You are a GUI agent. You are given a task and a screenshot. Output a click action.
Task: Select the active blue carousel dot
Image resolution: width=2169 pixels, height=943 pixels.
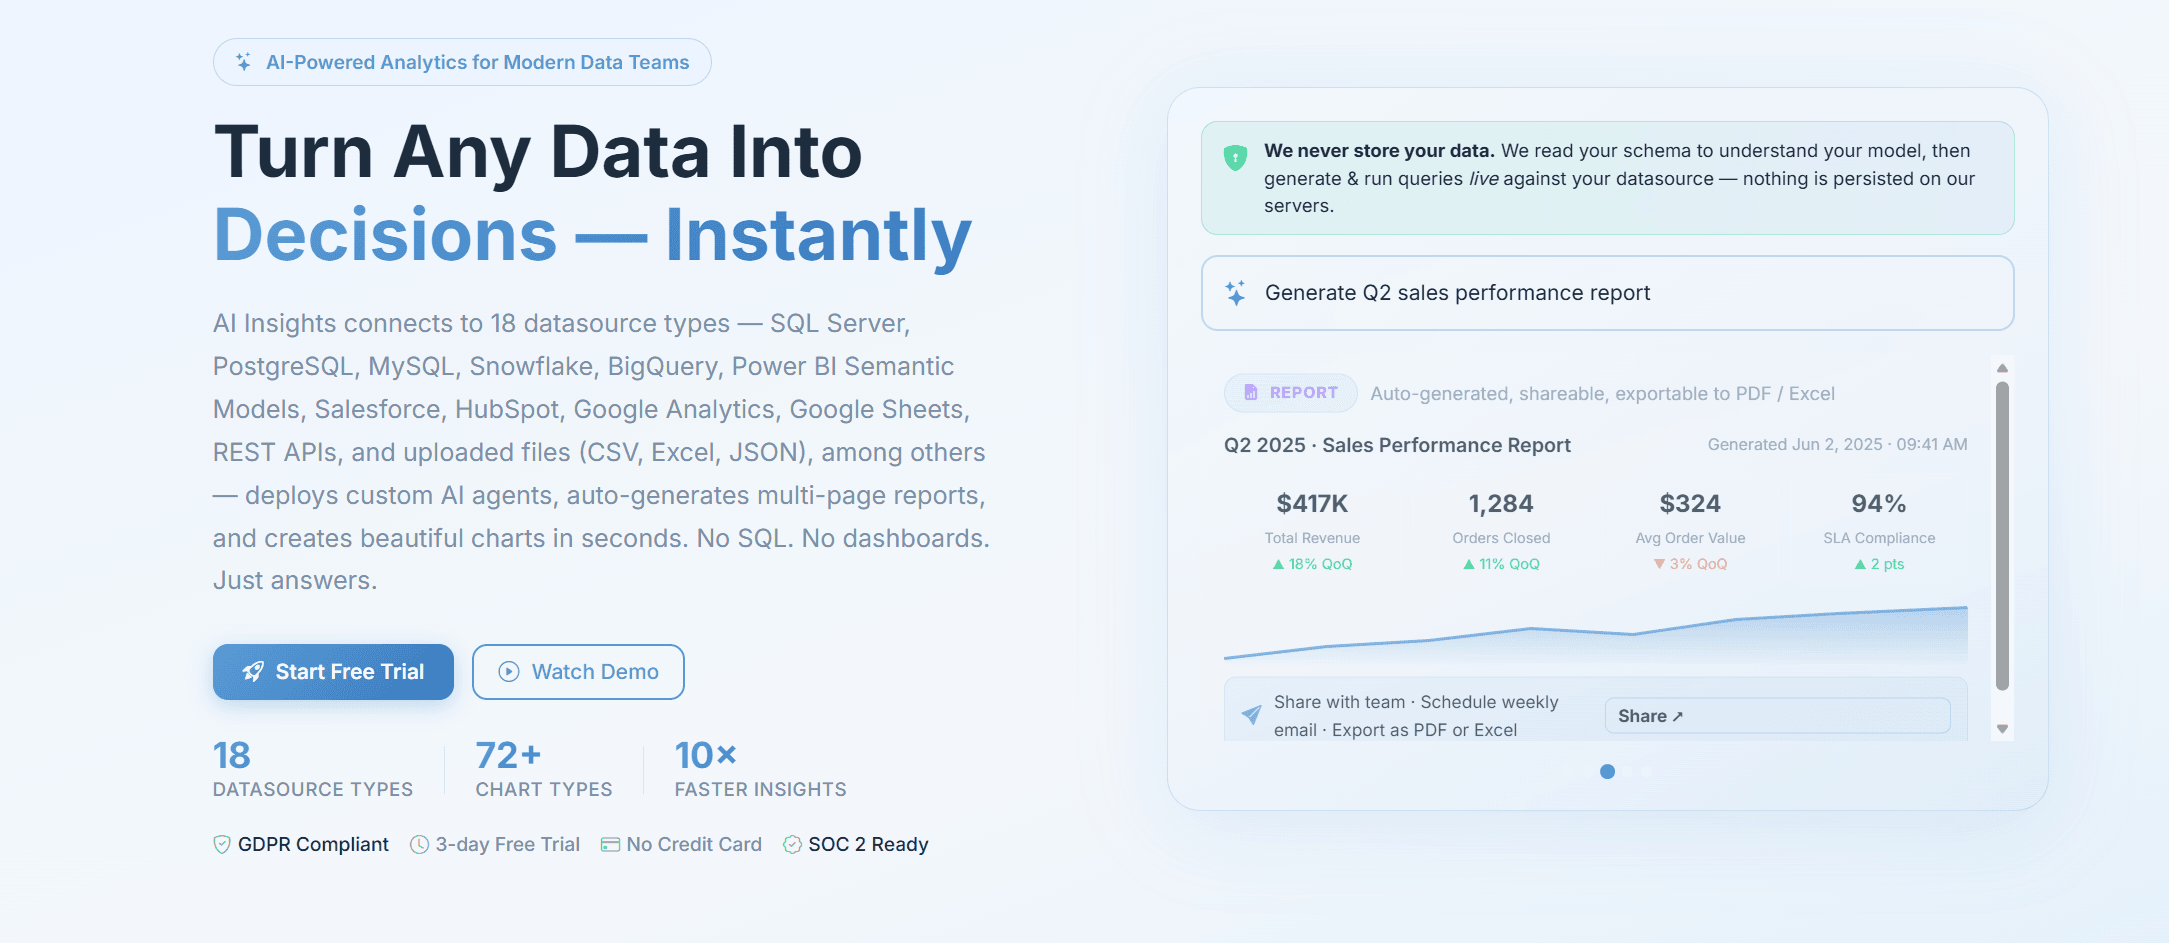click(x=1607, y=771)
